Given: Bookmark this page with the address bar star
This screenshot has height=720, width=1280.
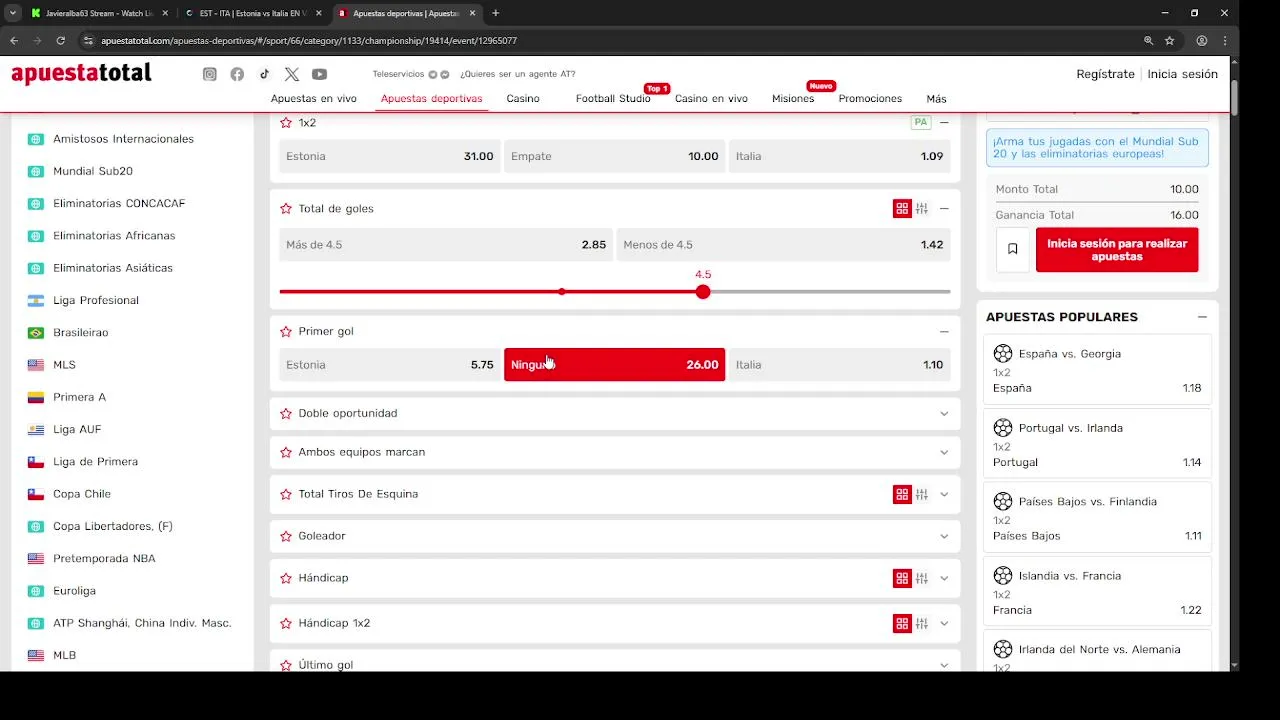Looking at the screenshot, I should click(1169, 41).
